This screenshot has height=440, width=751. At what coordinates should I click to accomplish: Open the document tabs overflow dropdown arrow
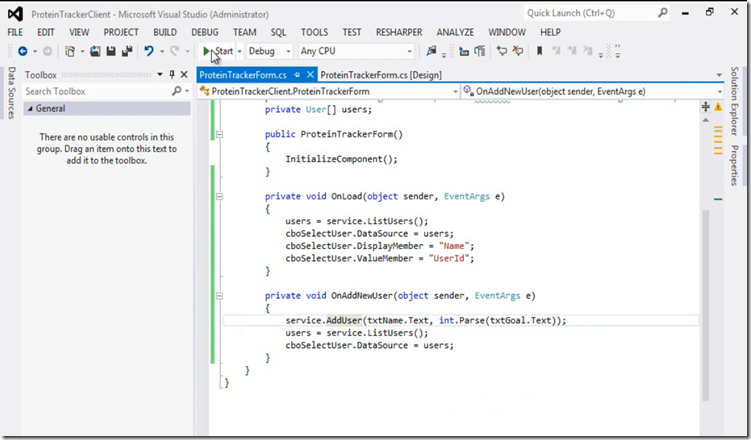(718, 75)
